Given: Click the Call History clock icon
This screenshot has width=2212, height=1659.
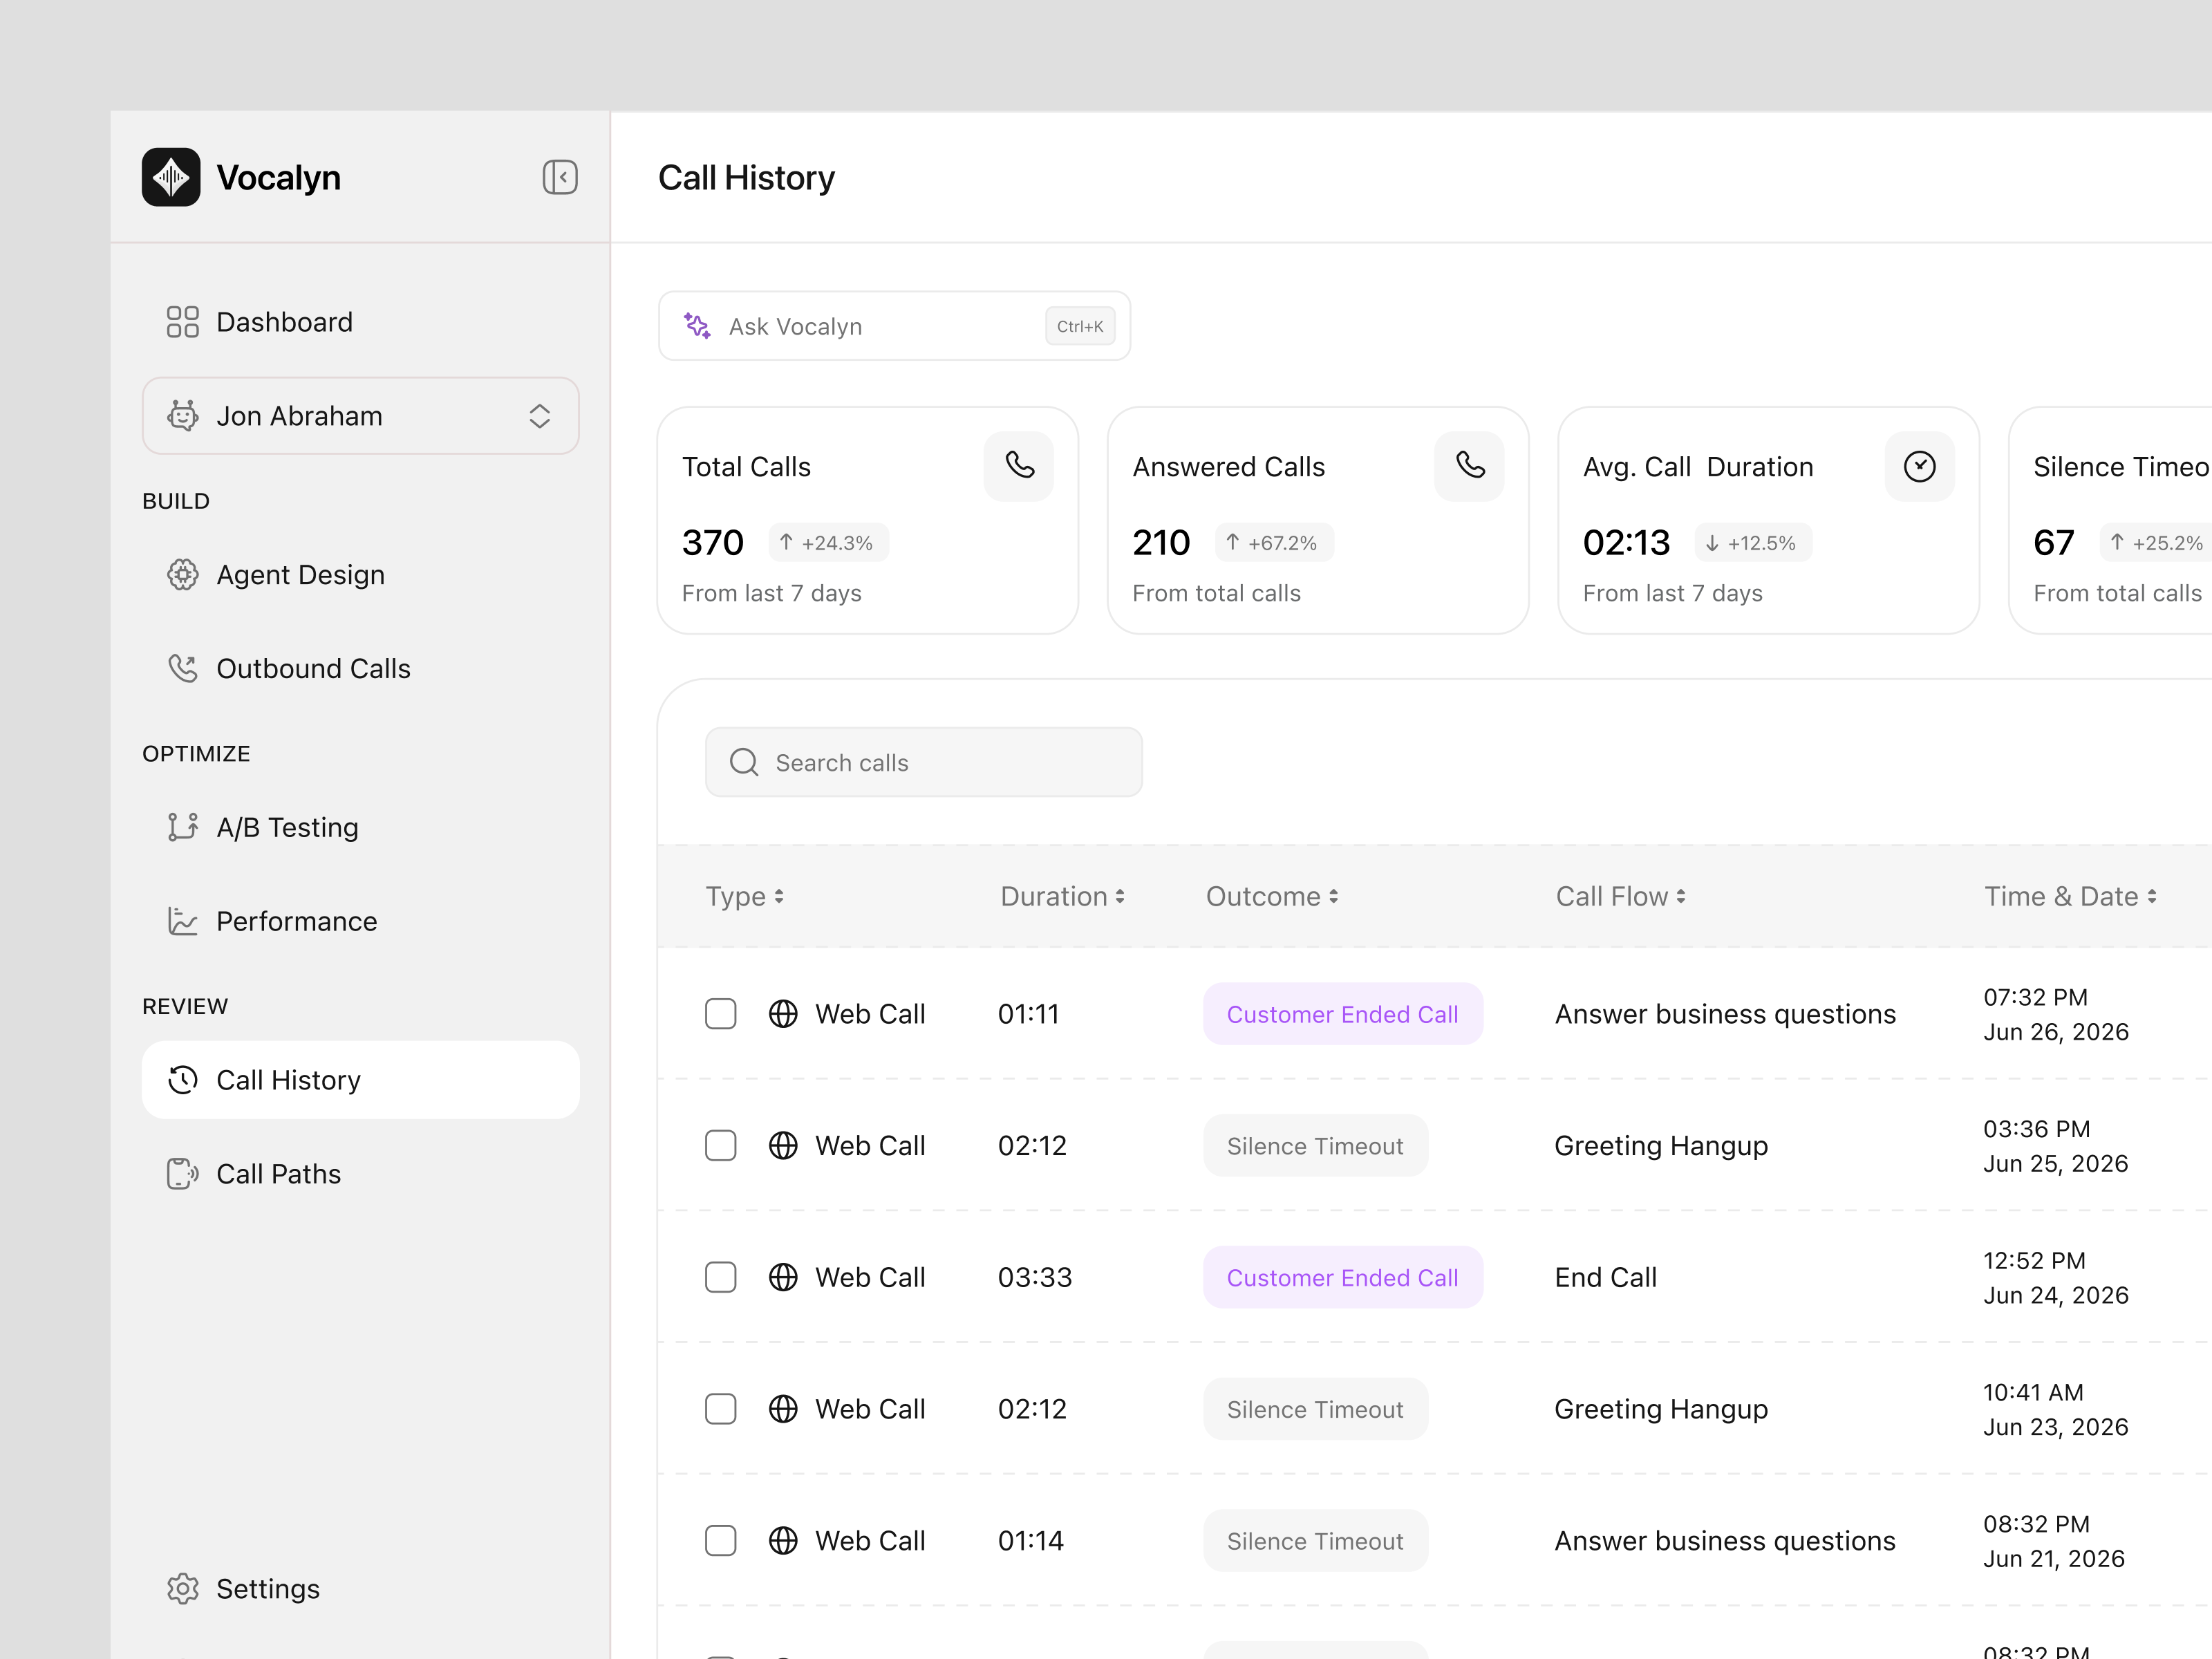Looking at the screenshot, I should [x=182, y=1080].
